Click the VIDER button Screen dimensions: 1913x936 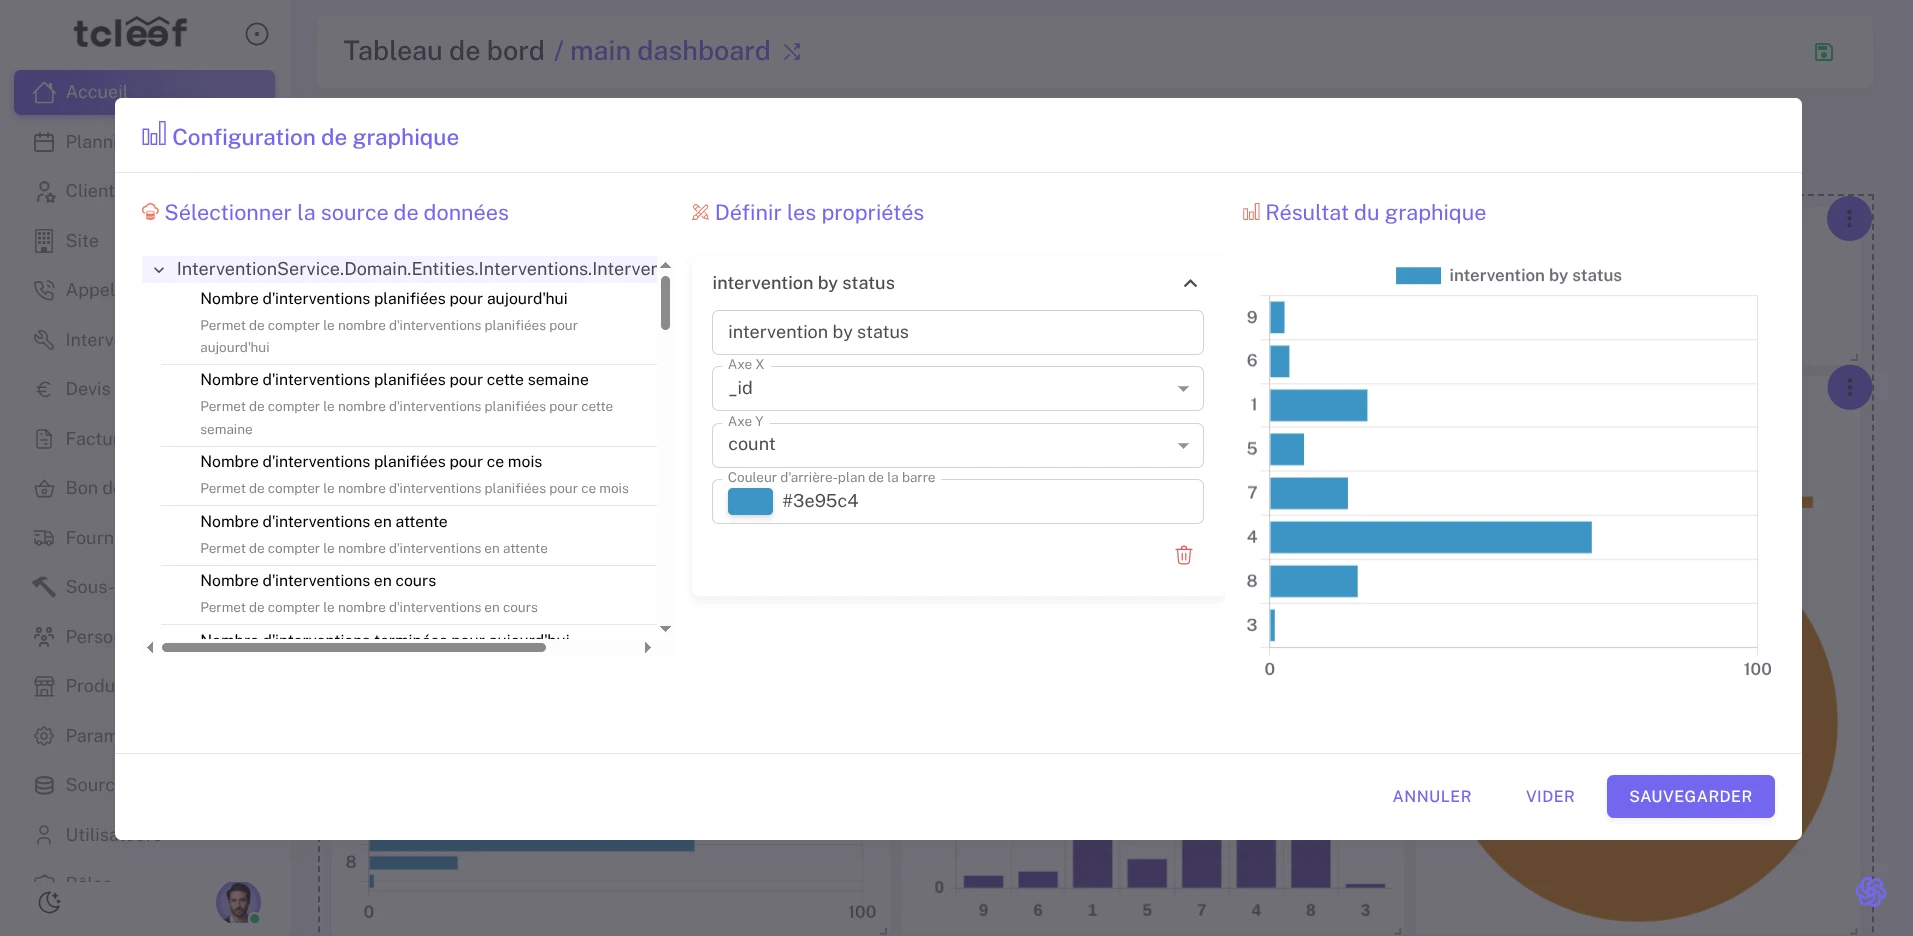(1549, 796)
